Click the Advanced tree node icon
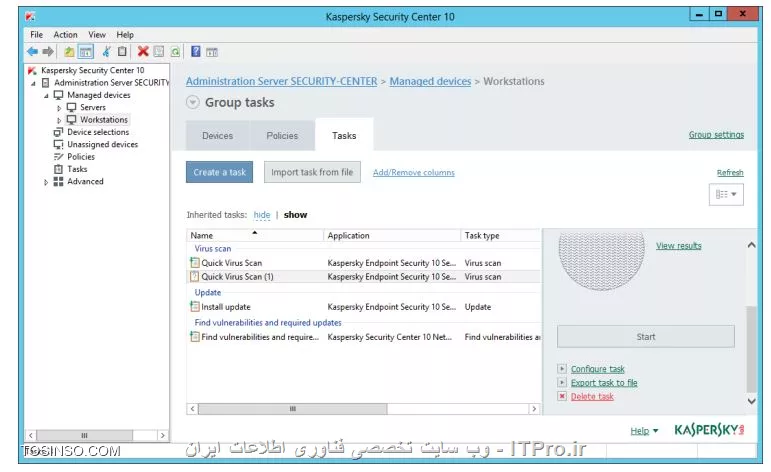Image resolution: width=771 pixels, height=472 pixels. click(x=58, y=181)
